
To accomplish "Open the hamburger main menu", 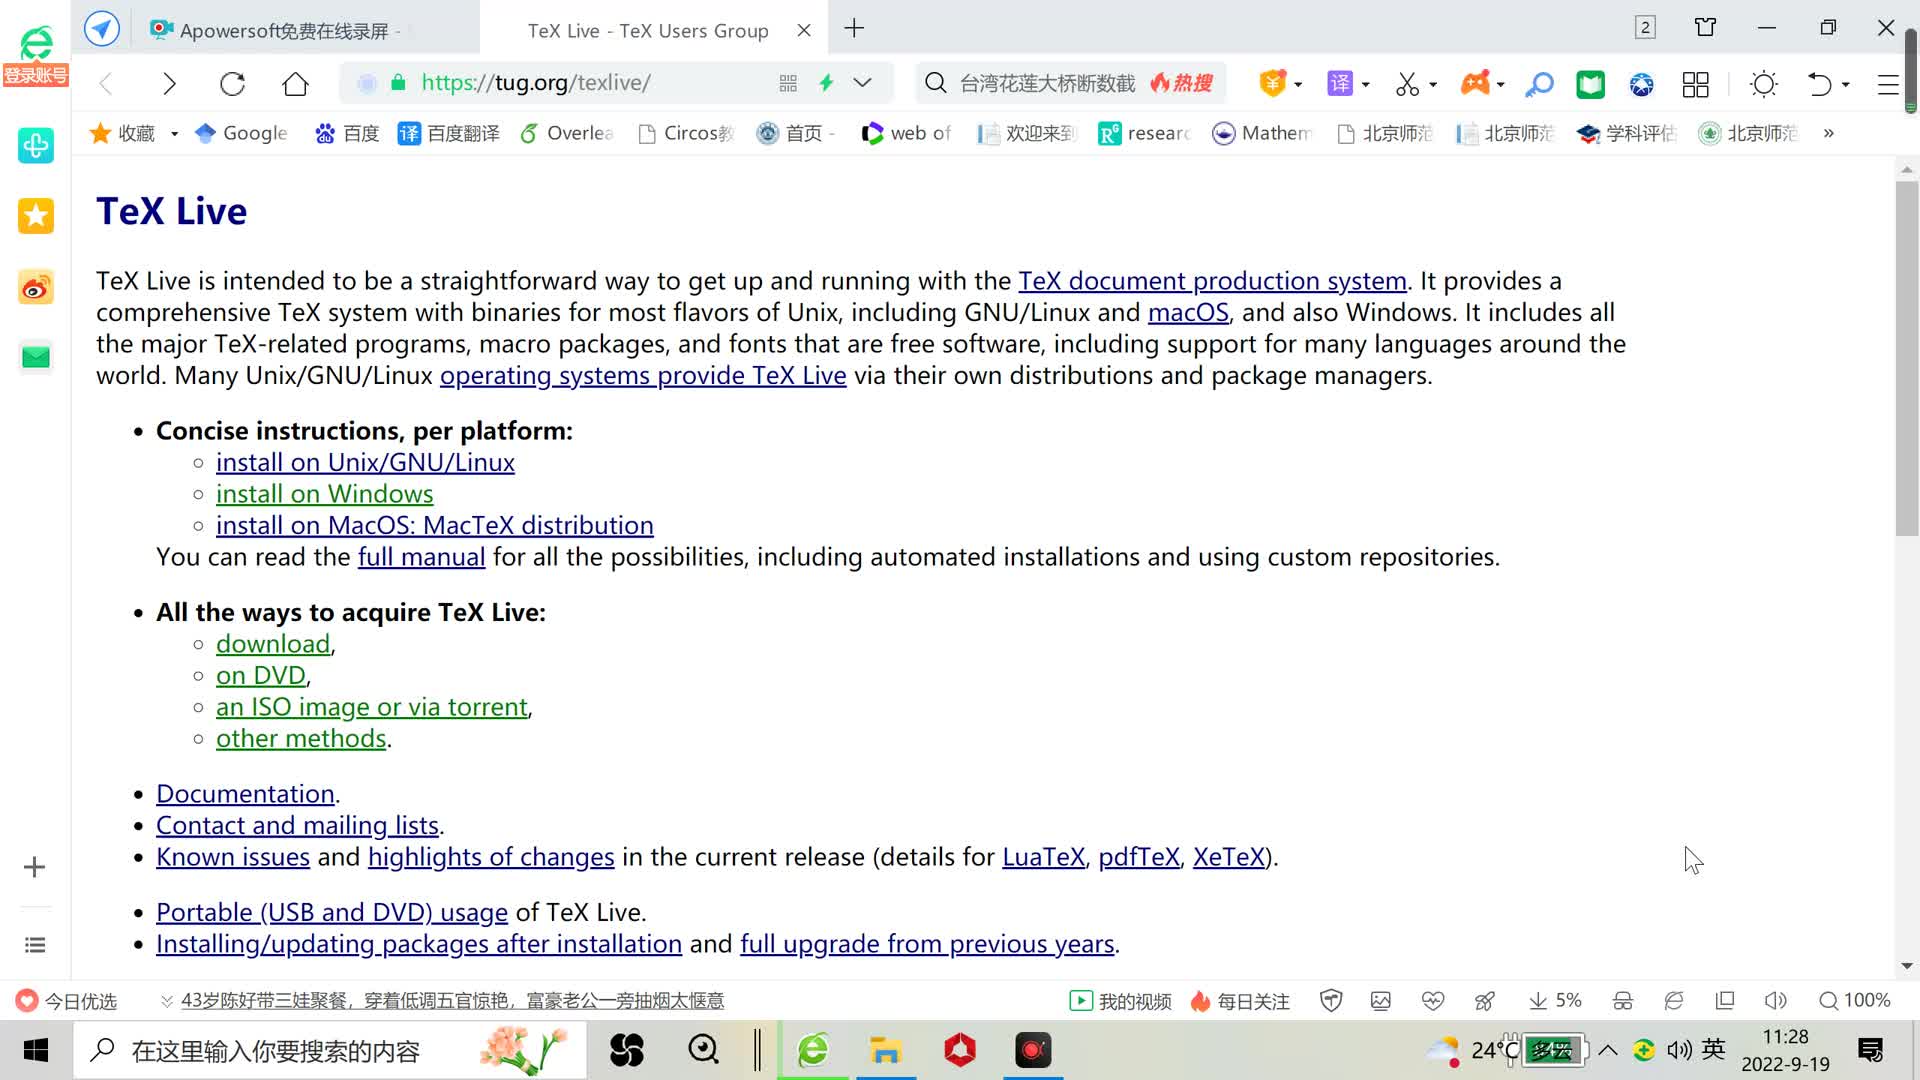I will click(1887, 84).
